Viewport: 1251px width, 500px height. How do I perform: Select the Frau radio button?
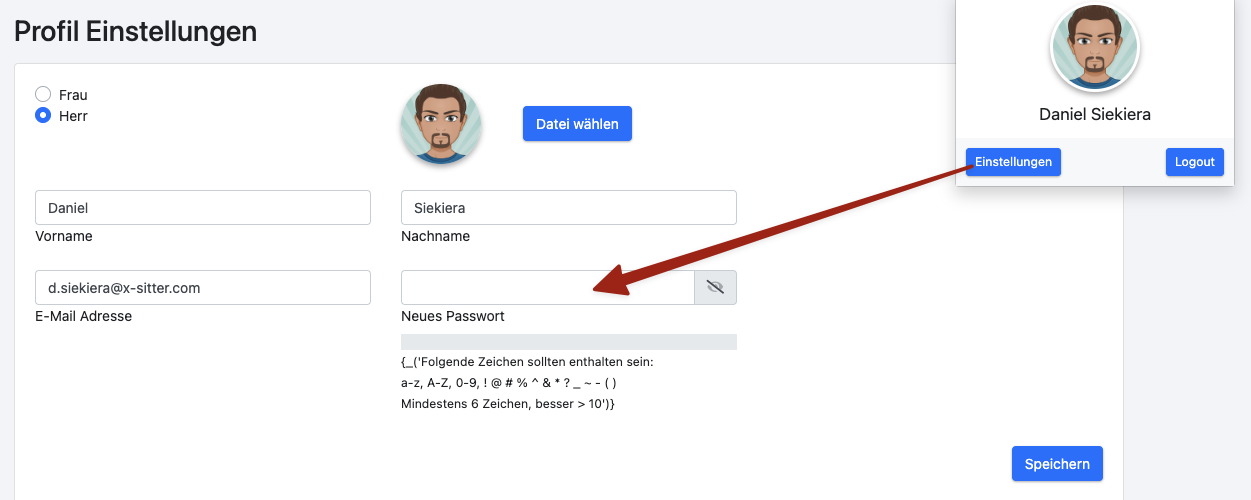[x=43, y=94]
